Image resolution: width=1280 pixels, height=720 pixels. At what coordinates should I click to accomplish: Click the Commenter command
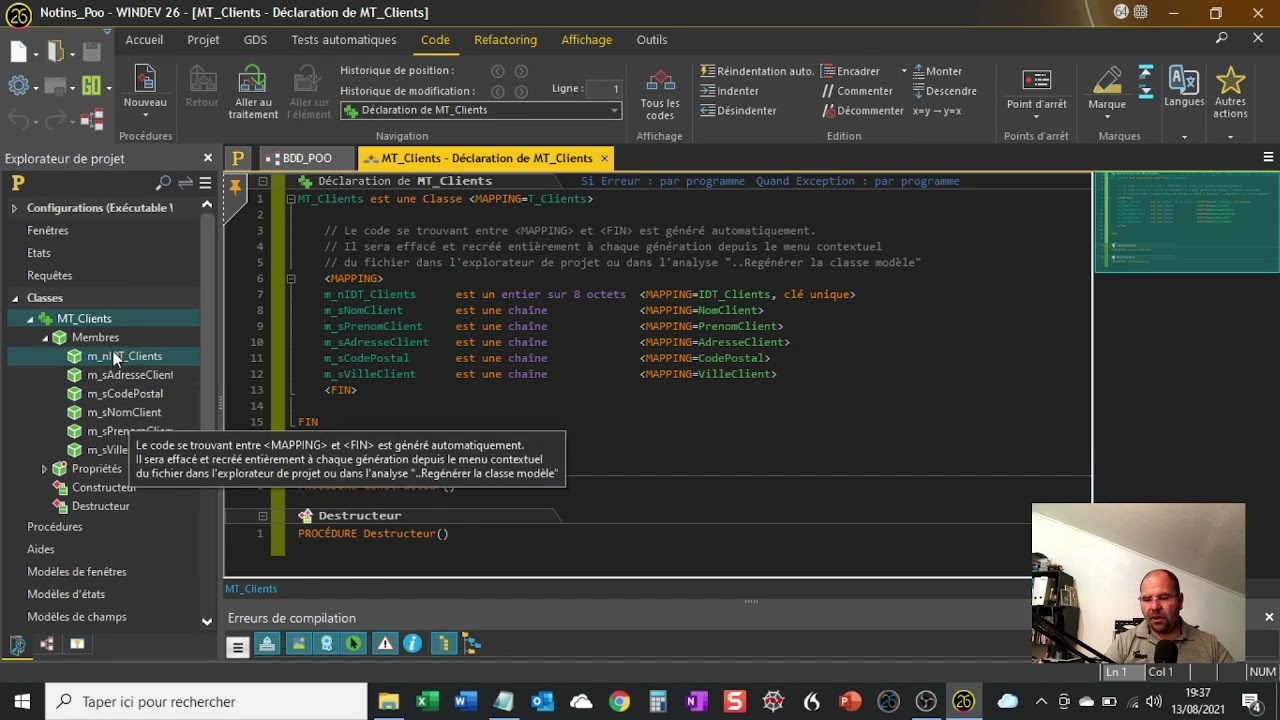(x=857, y=91)
